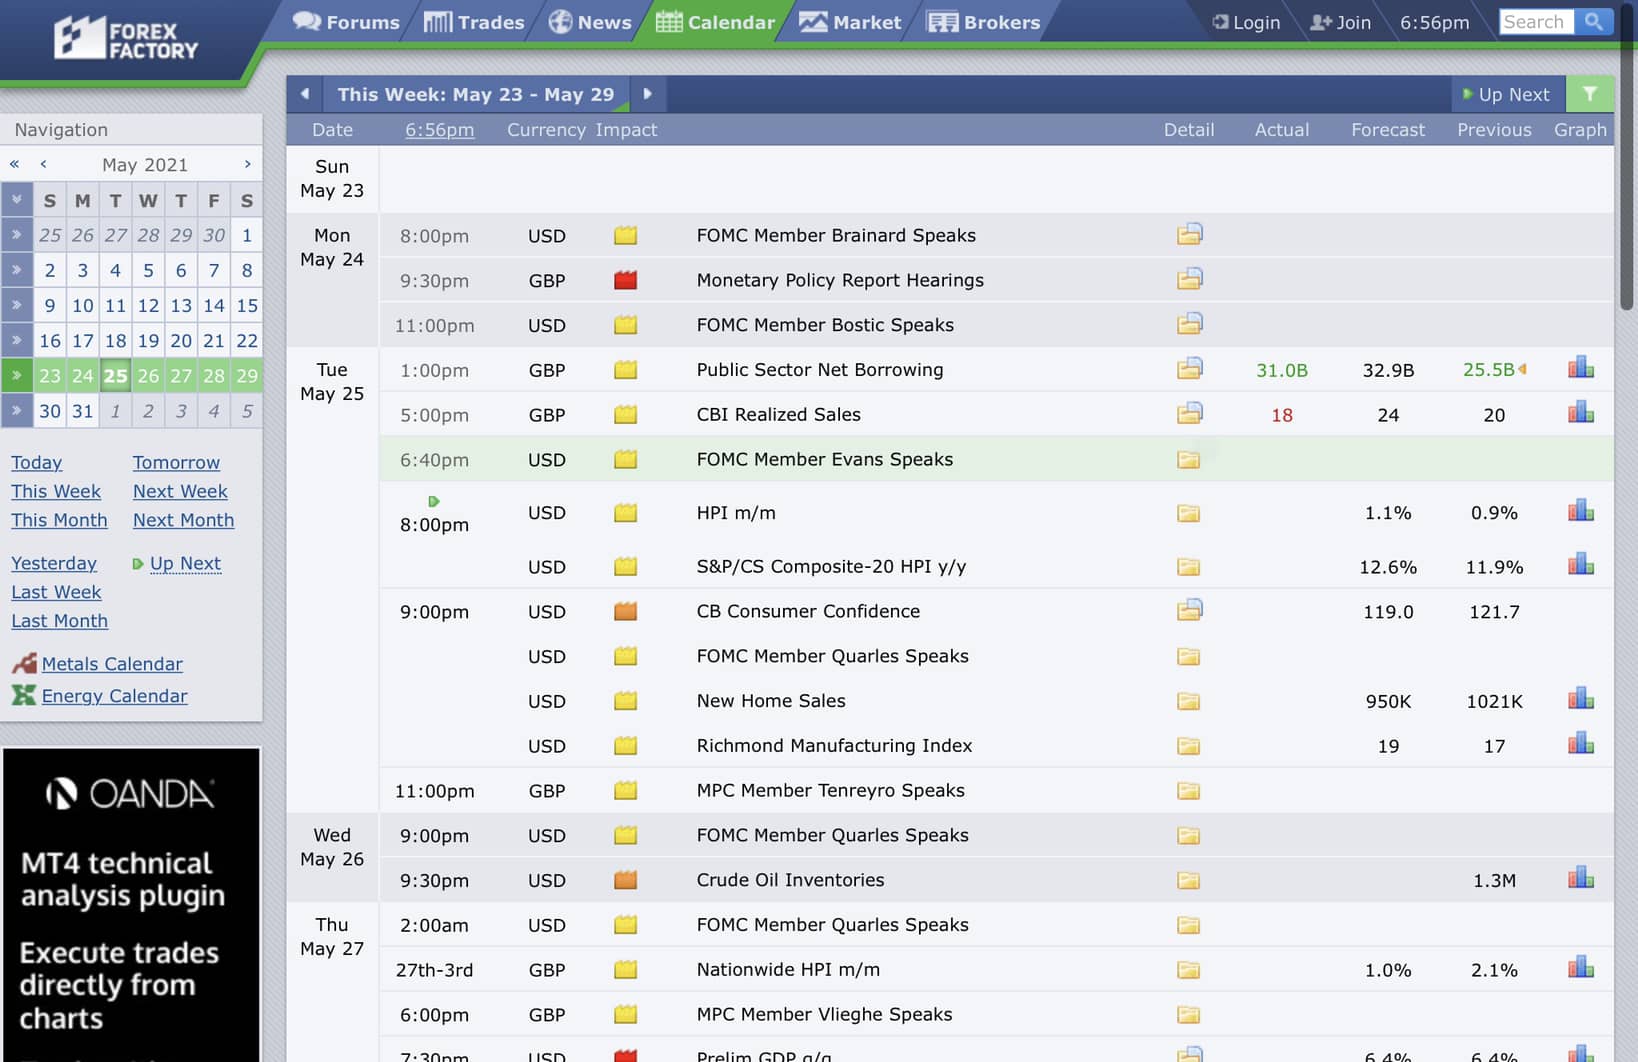This screenshot has width=1638, height=1062.
Task: Switch to the Market tab
Action: pos(850,22)
